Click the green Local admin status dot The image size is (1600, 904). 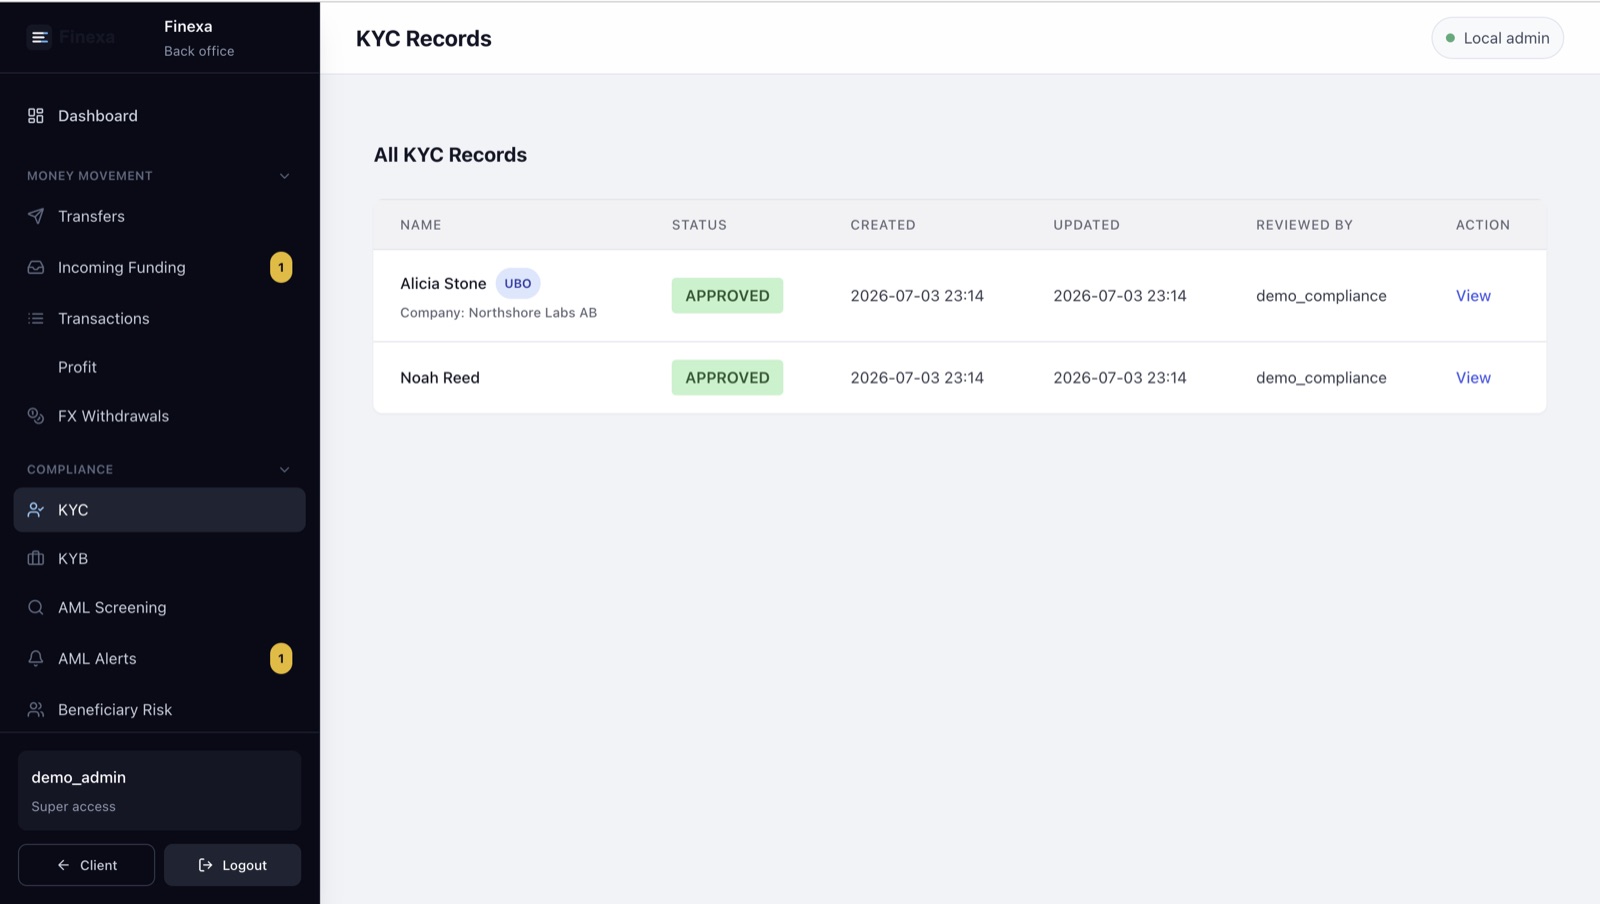coord(1450,38)
